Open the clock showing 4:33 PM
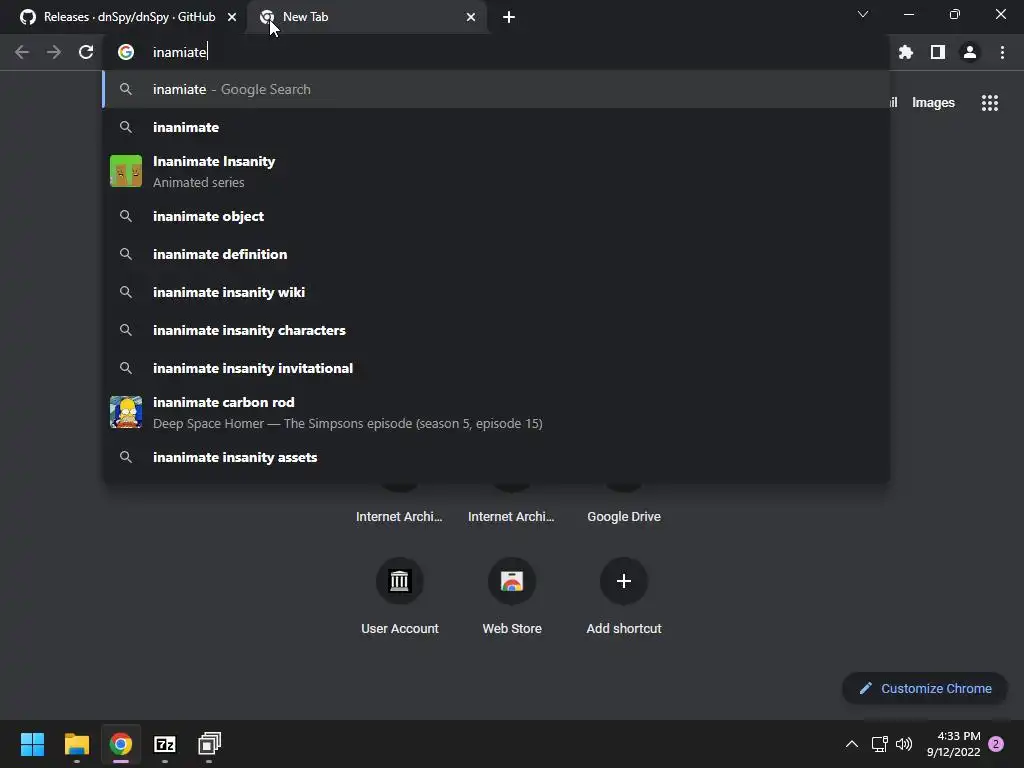The image size is (1024, 768). (x=953, y=744)
